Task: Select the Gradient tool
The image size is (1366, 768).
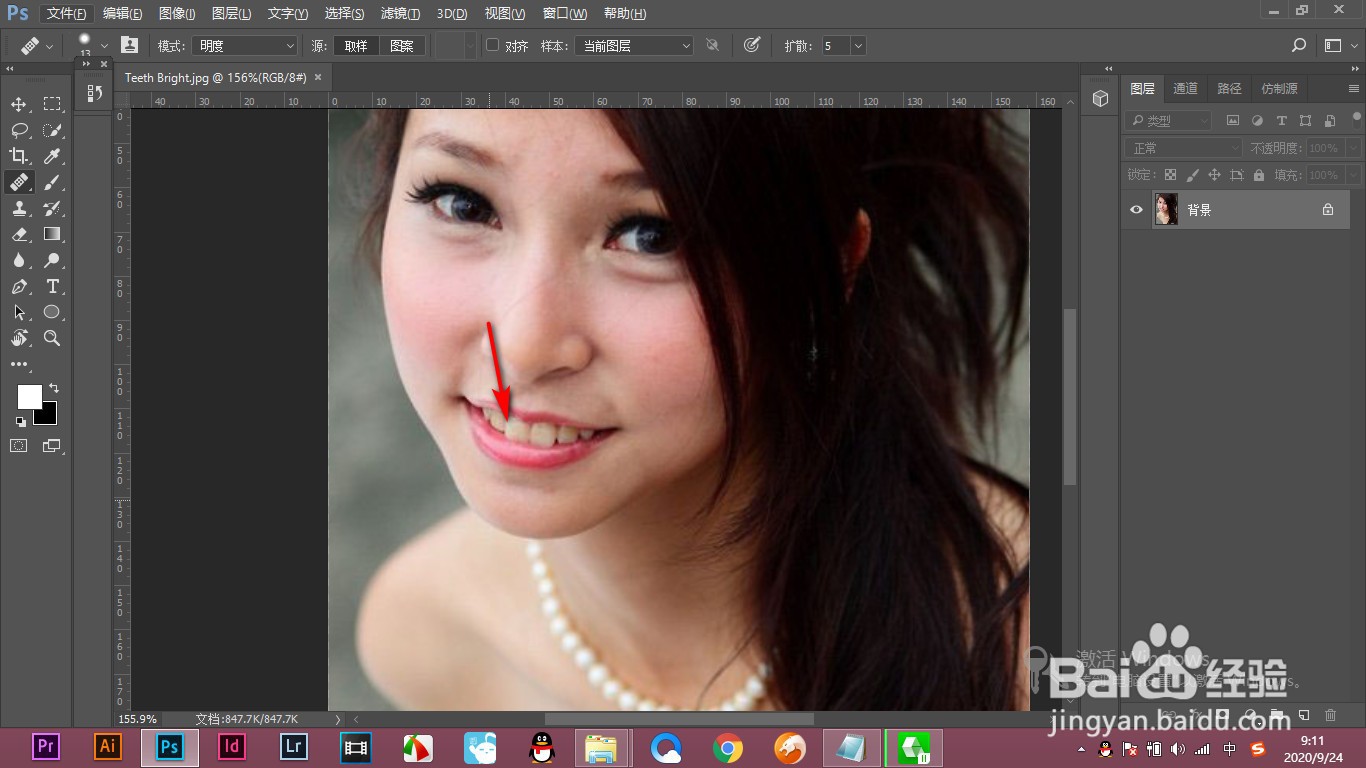Action: tap(52, 234)
